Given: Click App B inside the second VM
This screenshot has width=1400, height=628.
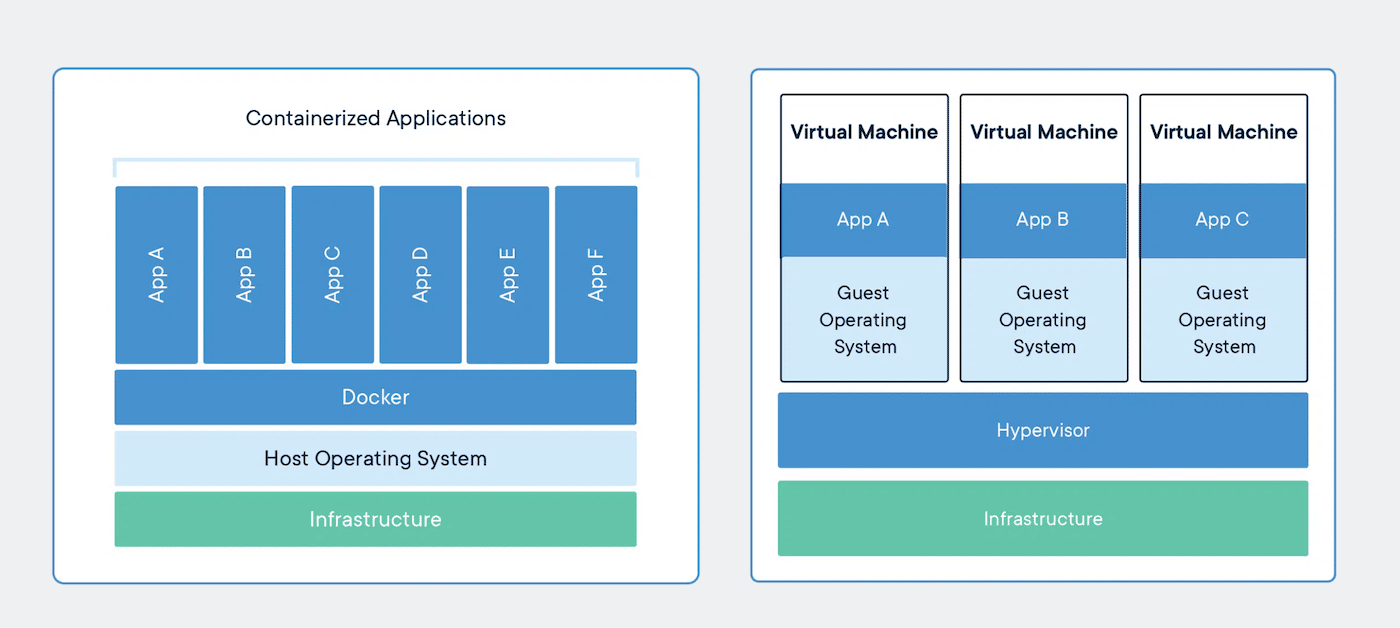Looking at the screenshot, I should click(x=1043, y=219).
